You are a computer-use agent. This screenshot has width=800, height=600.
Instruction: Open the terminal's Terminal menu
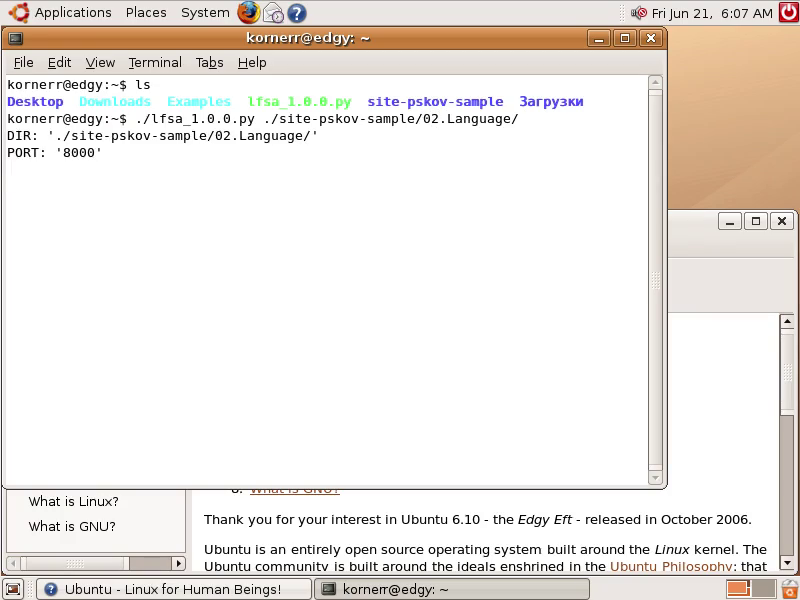155,62
